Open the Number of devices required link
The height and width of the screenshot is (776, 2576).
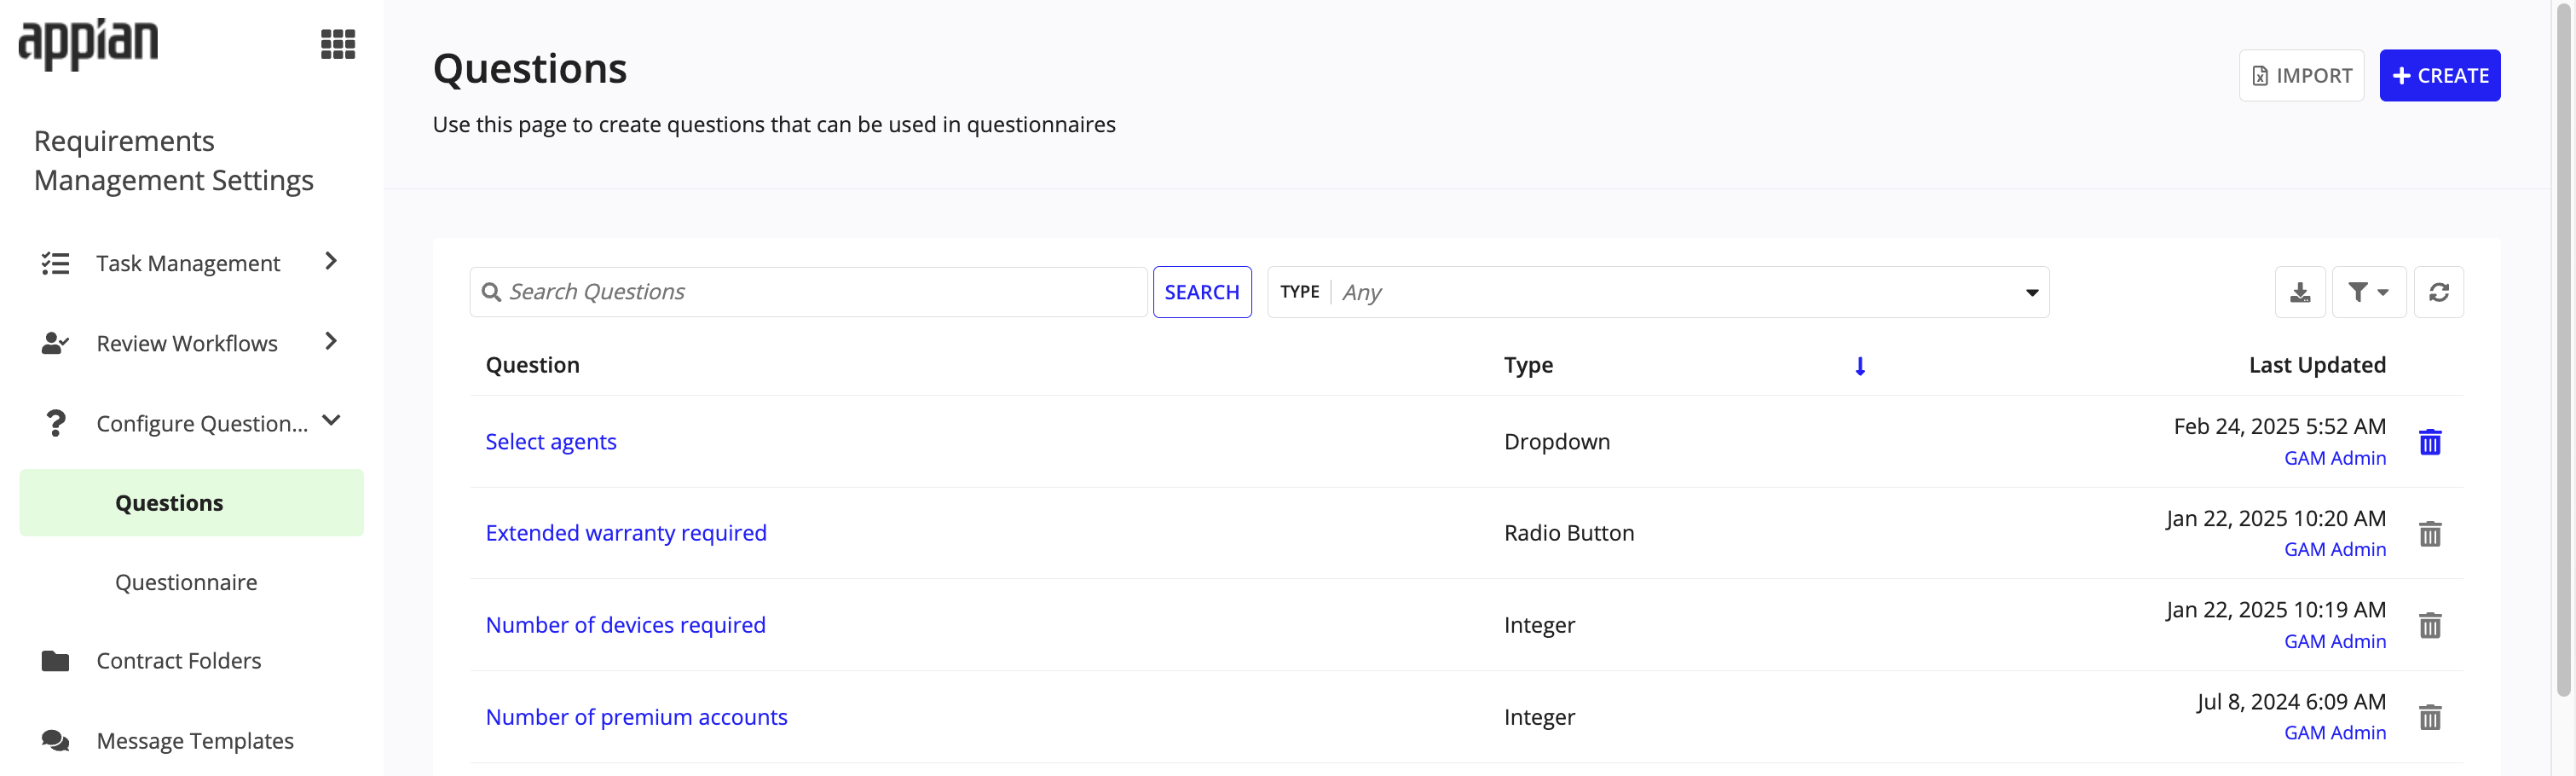pyautogui.click(x=625, y=625)
